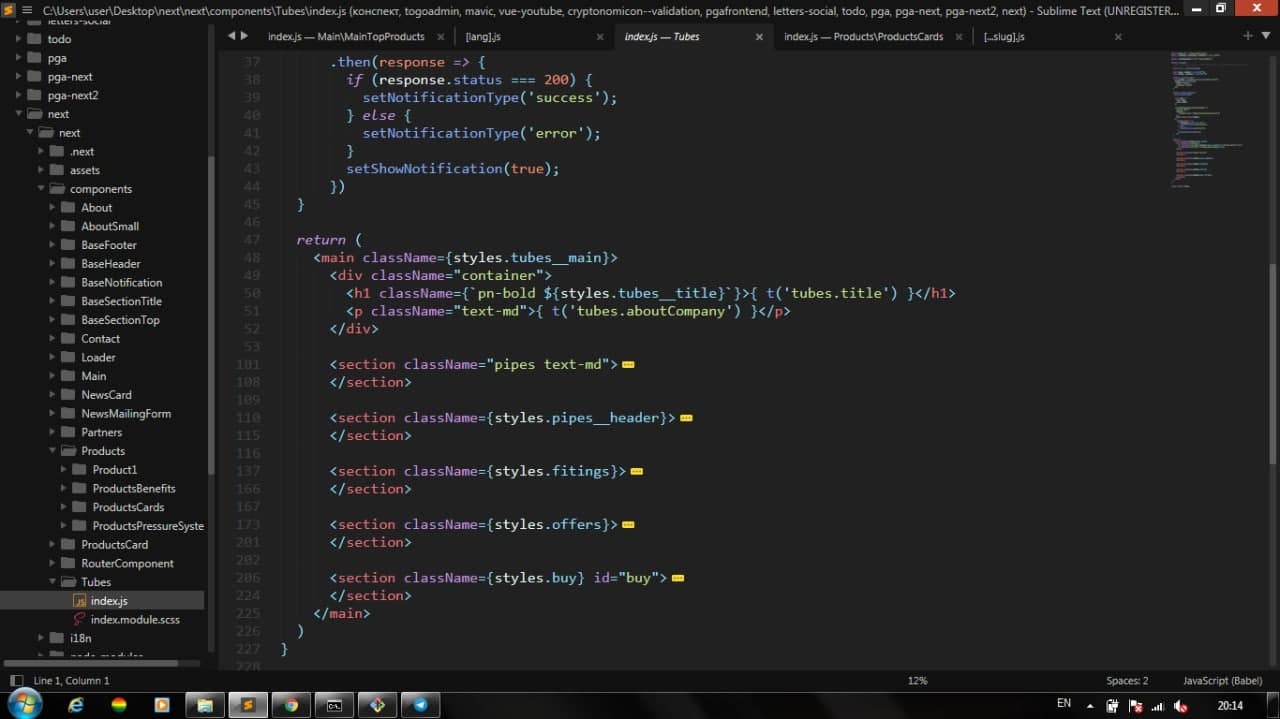
Task: Toggle side bar panel switcher in status bar
Action: point(16,681)
